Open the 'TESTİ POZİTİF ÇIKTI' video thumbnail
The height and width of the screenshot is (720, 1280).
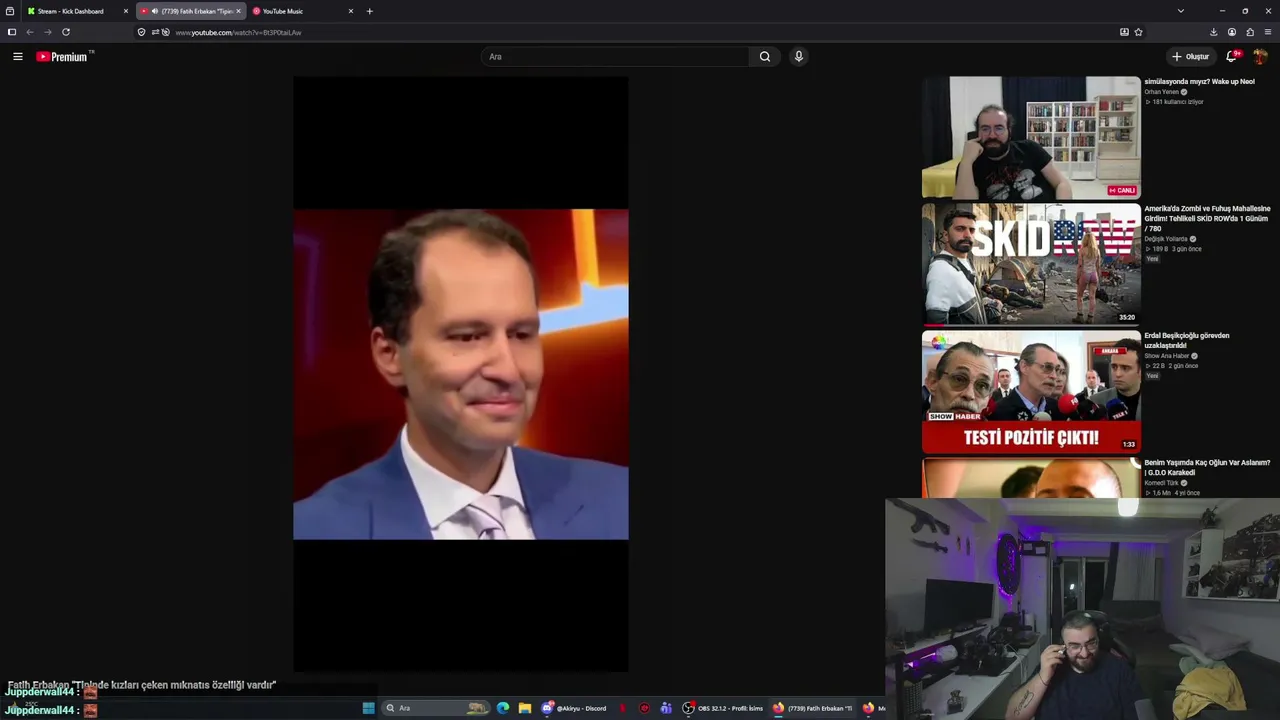point(1031,392)
